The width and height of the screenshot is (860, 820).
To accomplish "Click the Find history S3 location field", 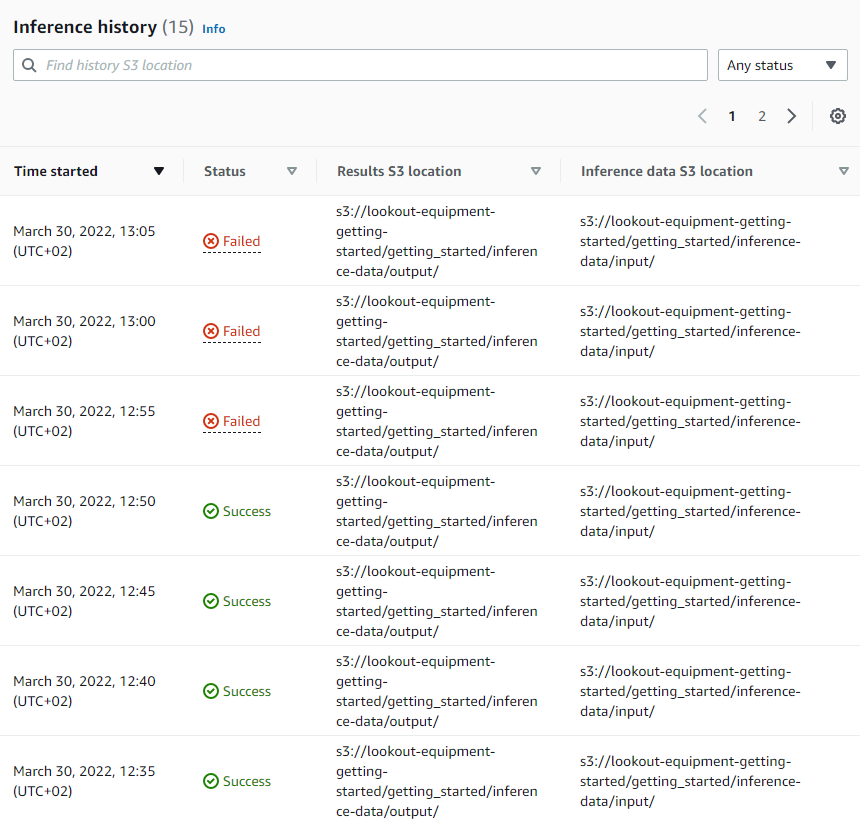I will 360,65.
